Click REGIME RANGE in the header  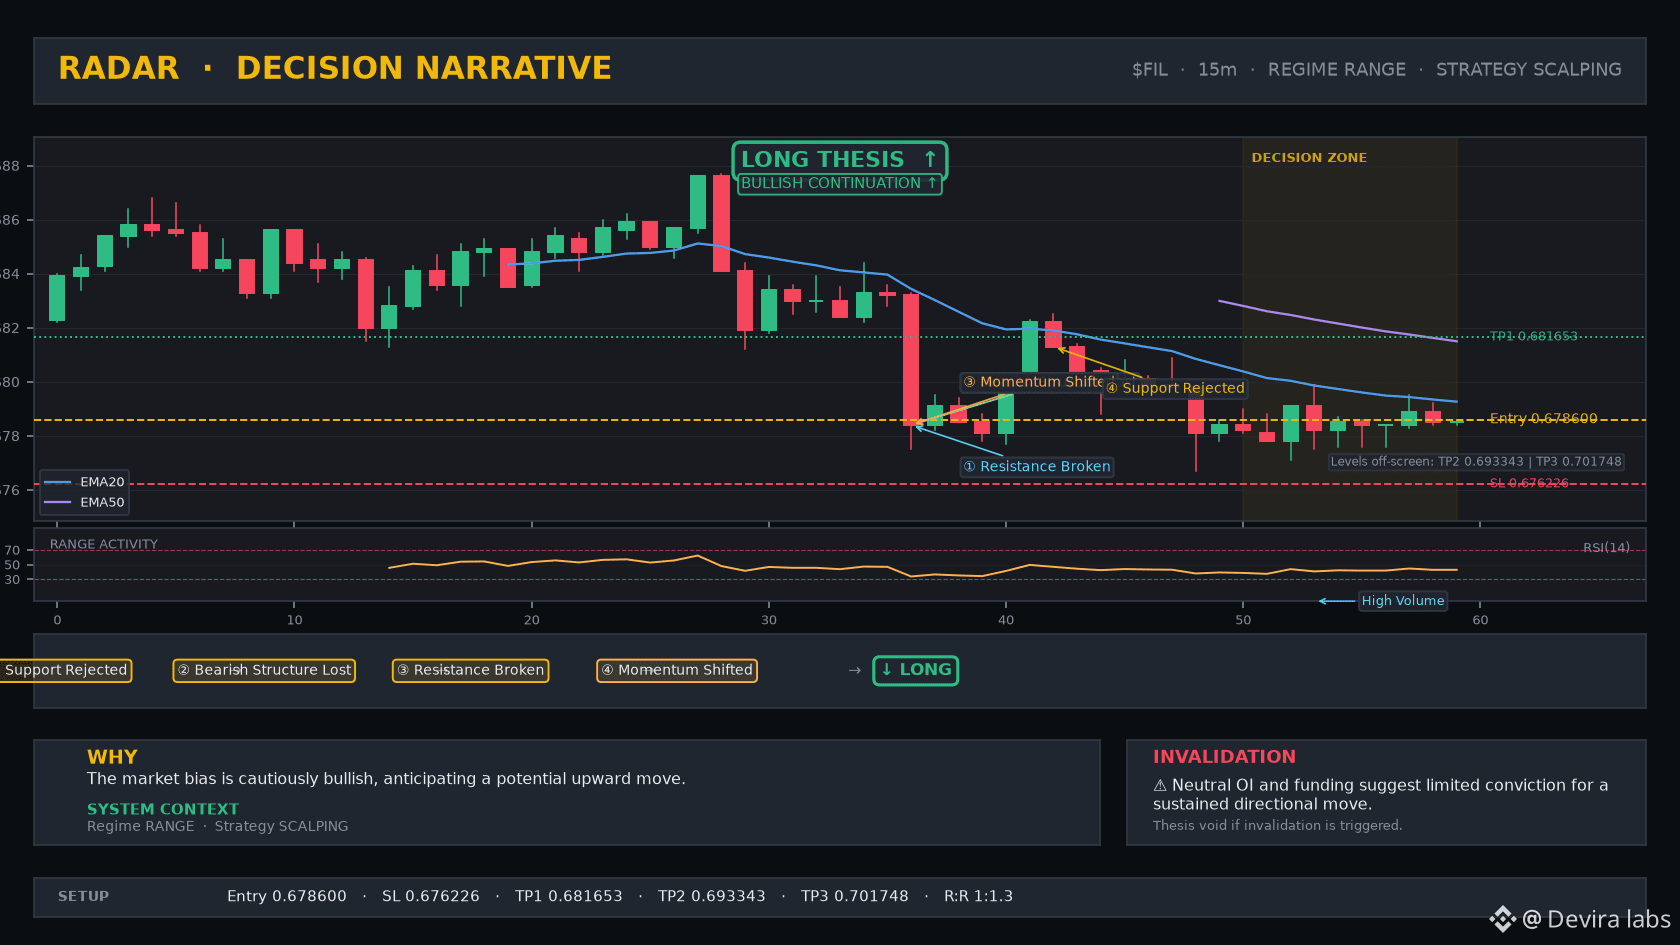pyautogui.click(x=1337, y=70)
